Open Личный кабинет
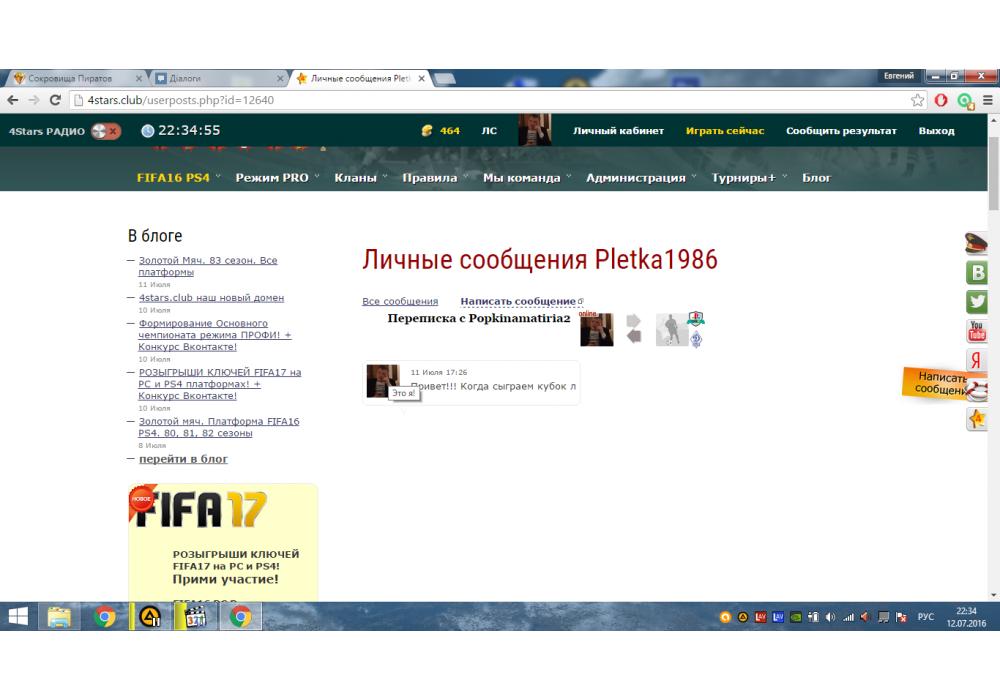Image resolution: width=1000 pixels, height=700 pixels. coord(618,131)
